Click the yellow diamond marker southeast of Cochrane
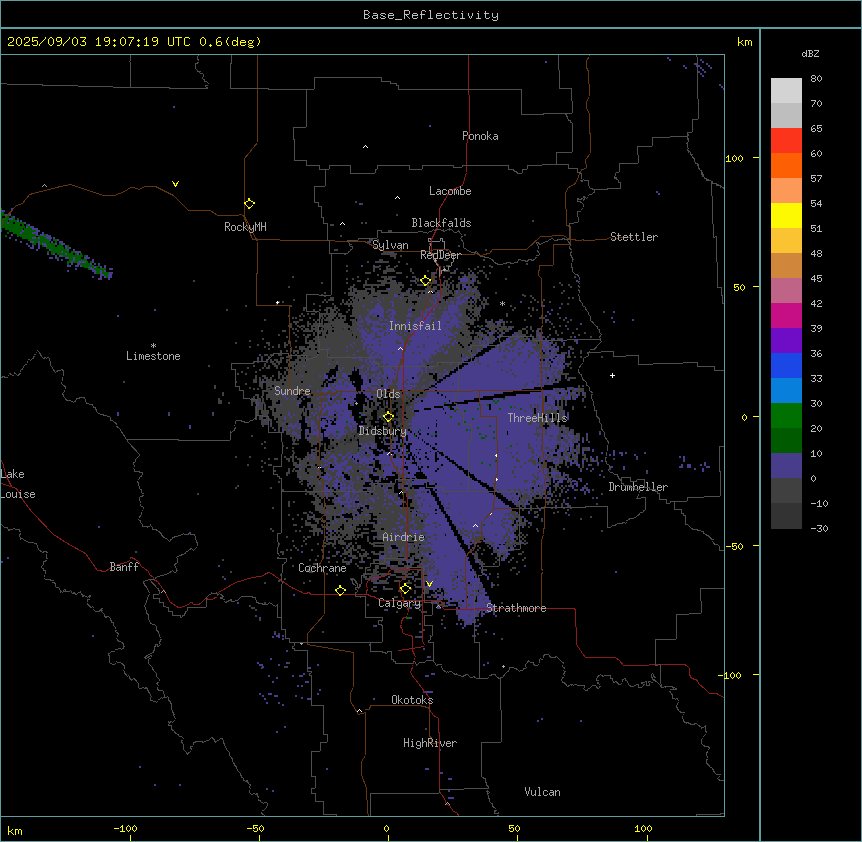 click(x=340, y=590)
